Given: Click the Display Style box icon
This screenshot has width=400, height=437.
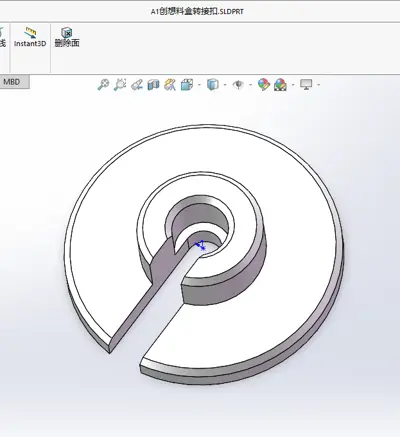Looking at the screenshot, I should [x=213, y=84].
